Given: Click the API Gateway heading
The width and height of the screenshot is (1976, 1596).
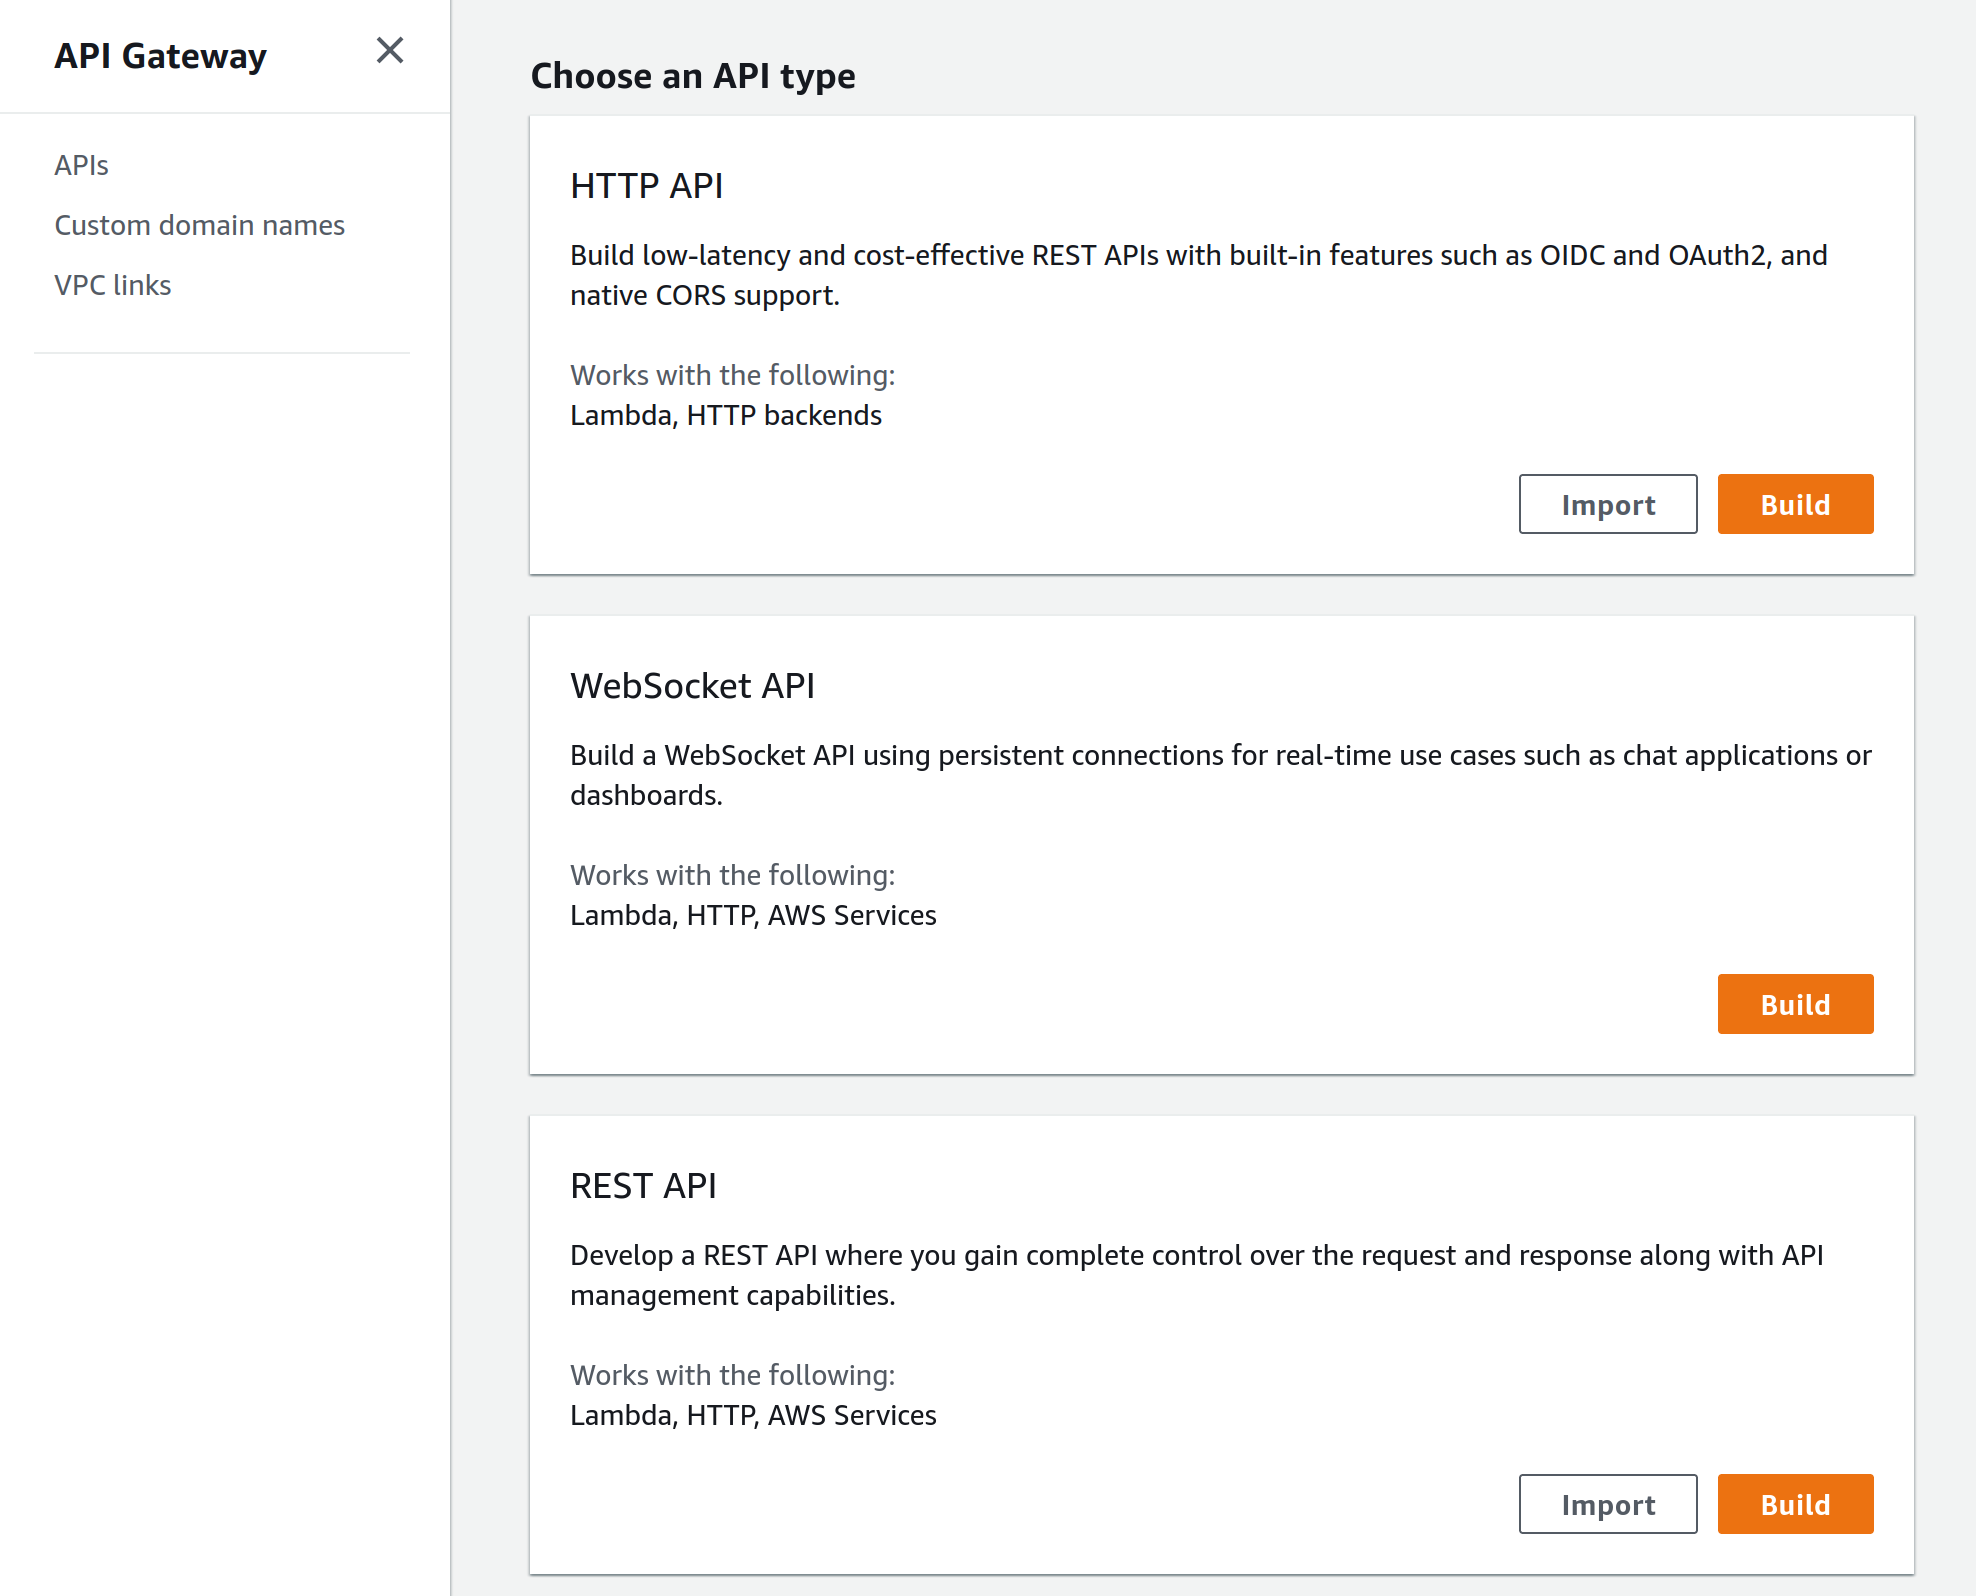Looking at the screenshot, I should 161,56.
